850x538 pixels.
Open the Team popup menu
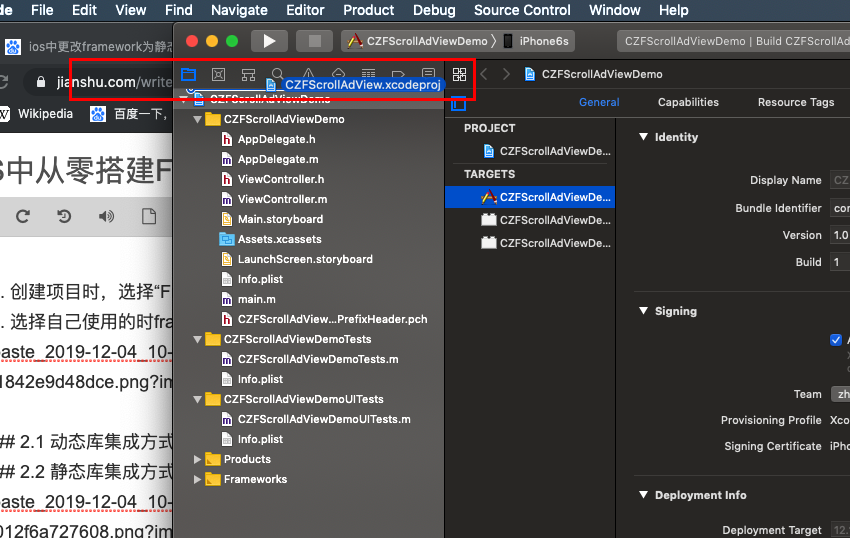[x=840, y=394]
